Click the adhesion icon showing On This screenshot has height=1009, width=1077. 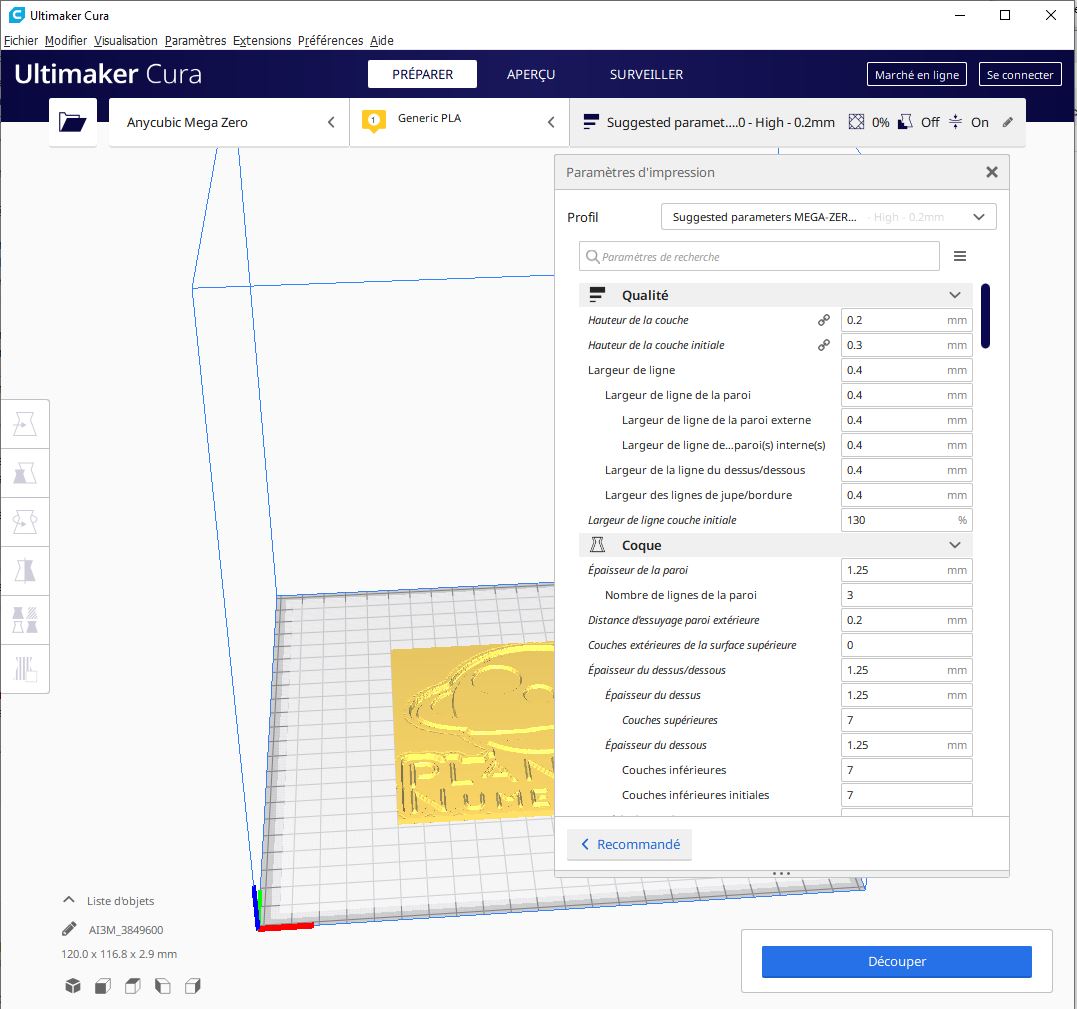click(955, 122)
